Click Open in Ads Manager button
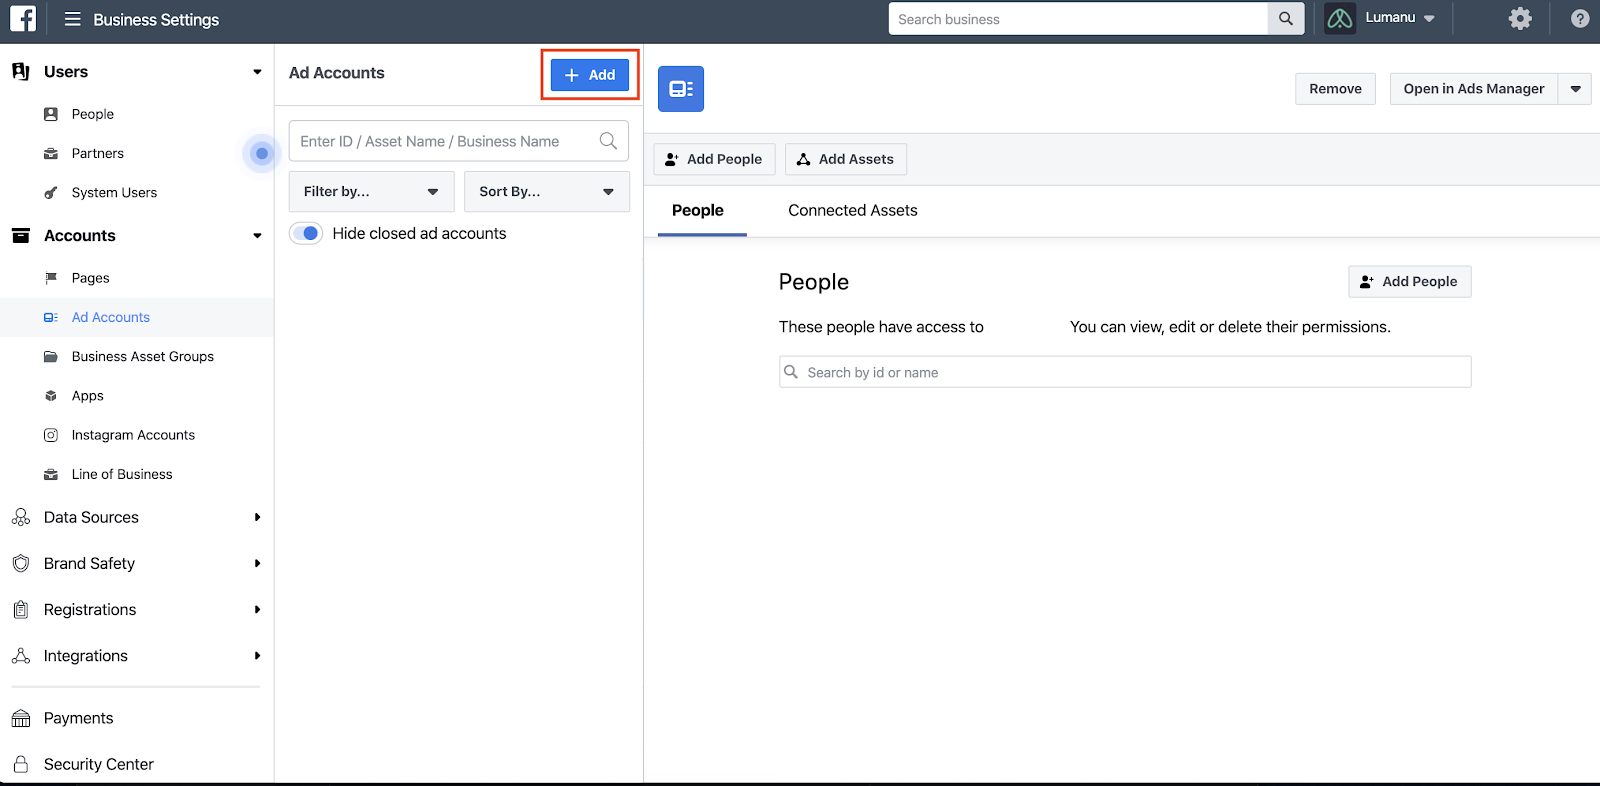1600x786 pixels. [1474, 89]
